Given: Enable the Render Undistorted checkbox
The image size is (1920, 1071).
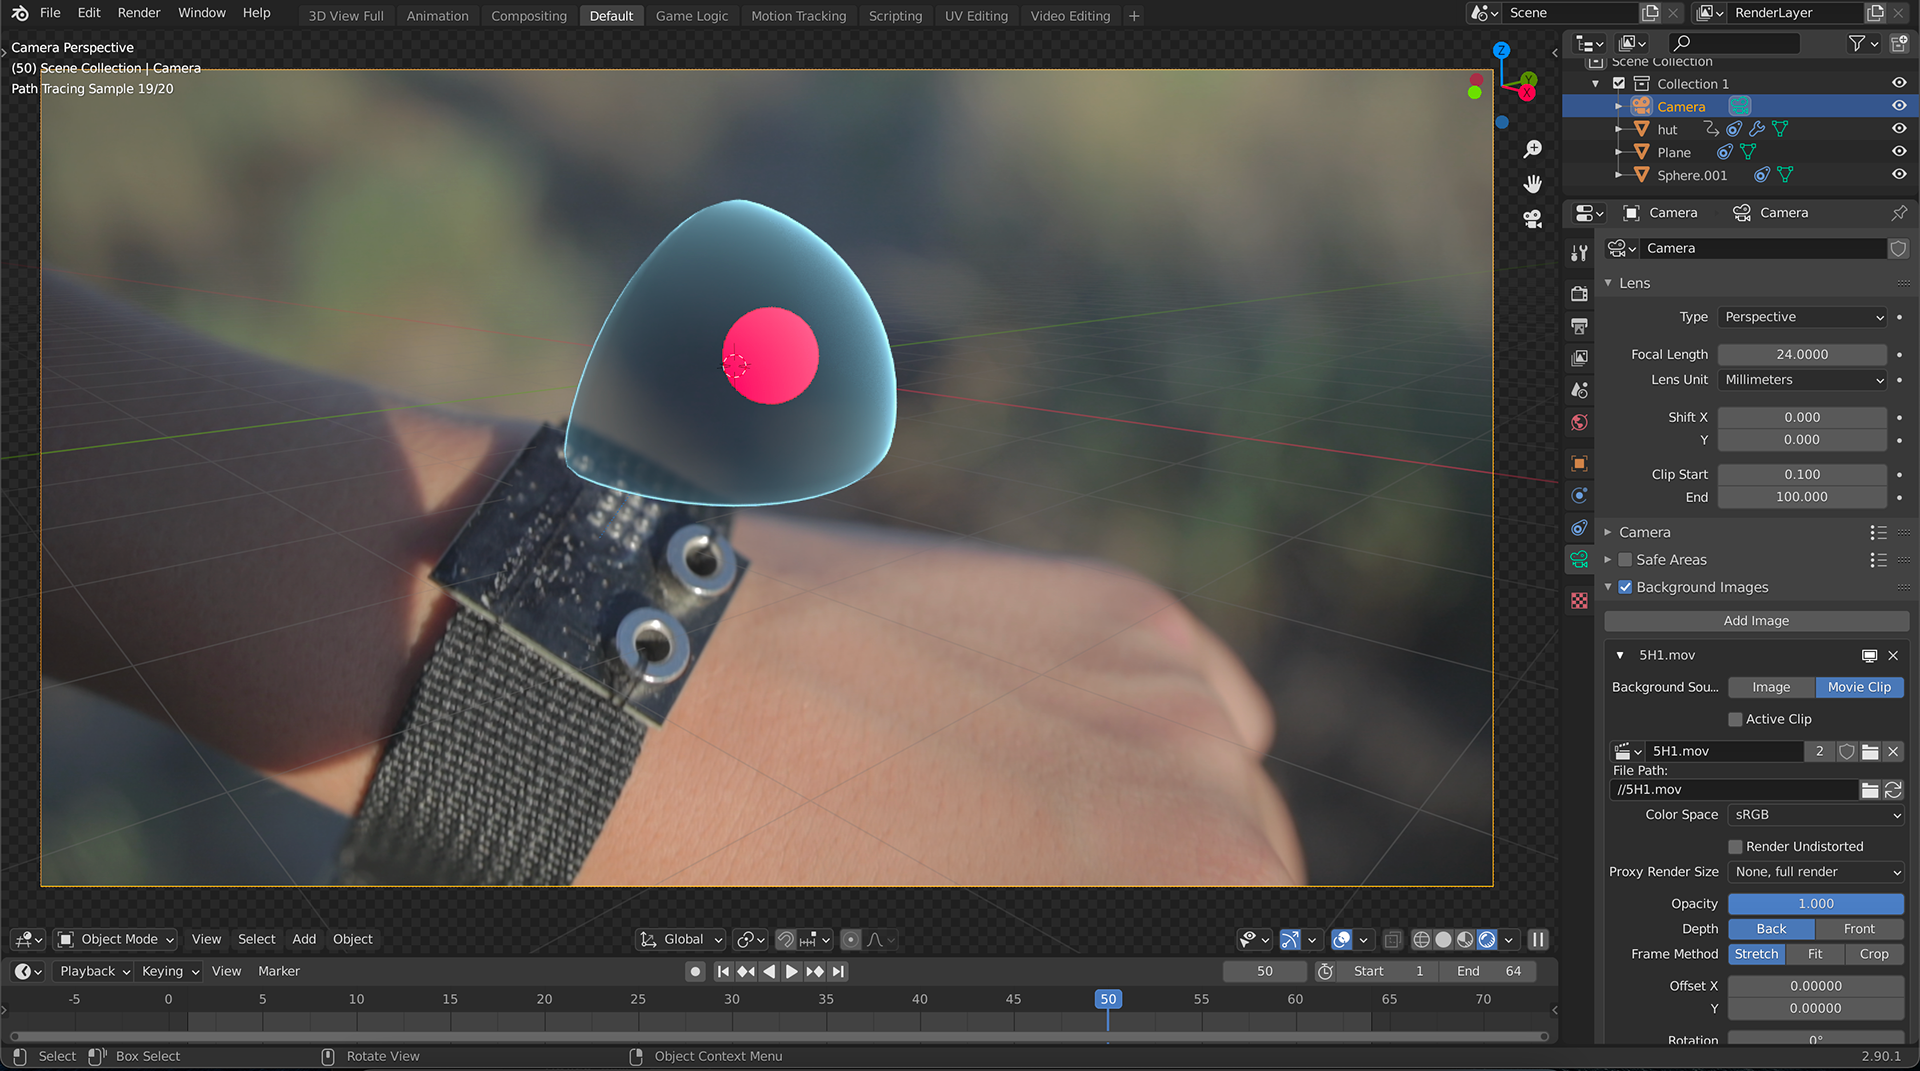Looking at the screenshot, I should click(1735, 846).
